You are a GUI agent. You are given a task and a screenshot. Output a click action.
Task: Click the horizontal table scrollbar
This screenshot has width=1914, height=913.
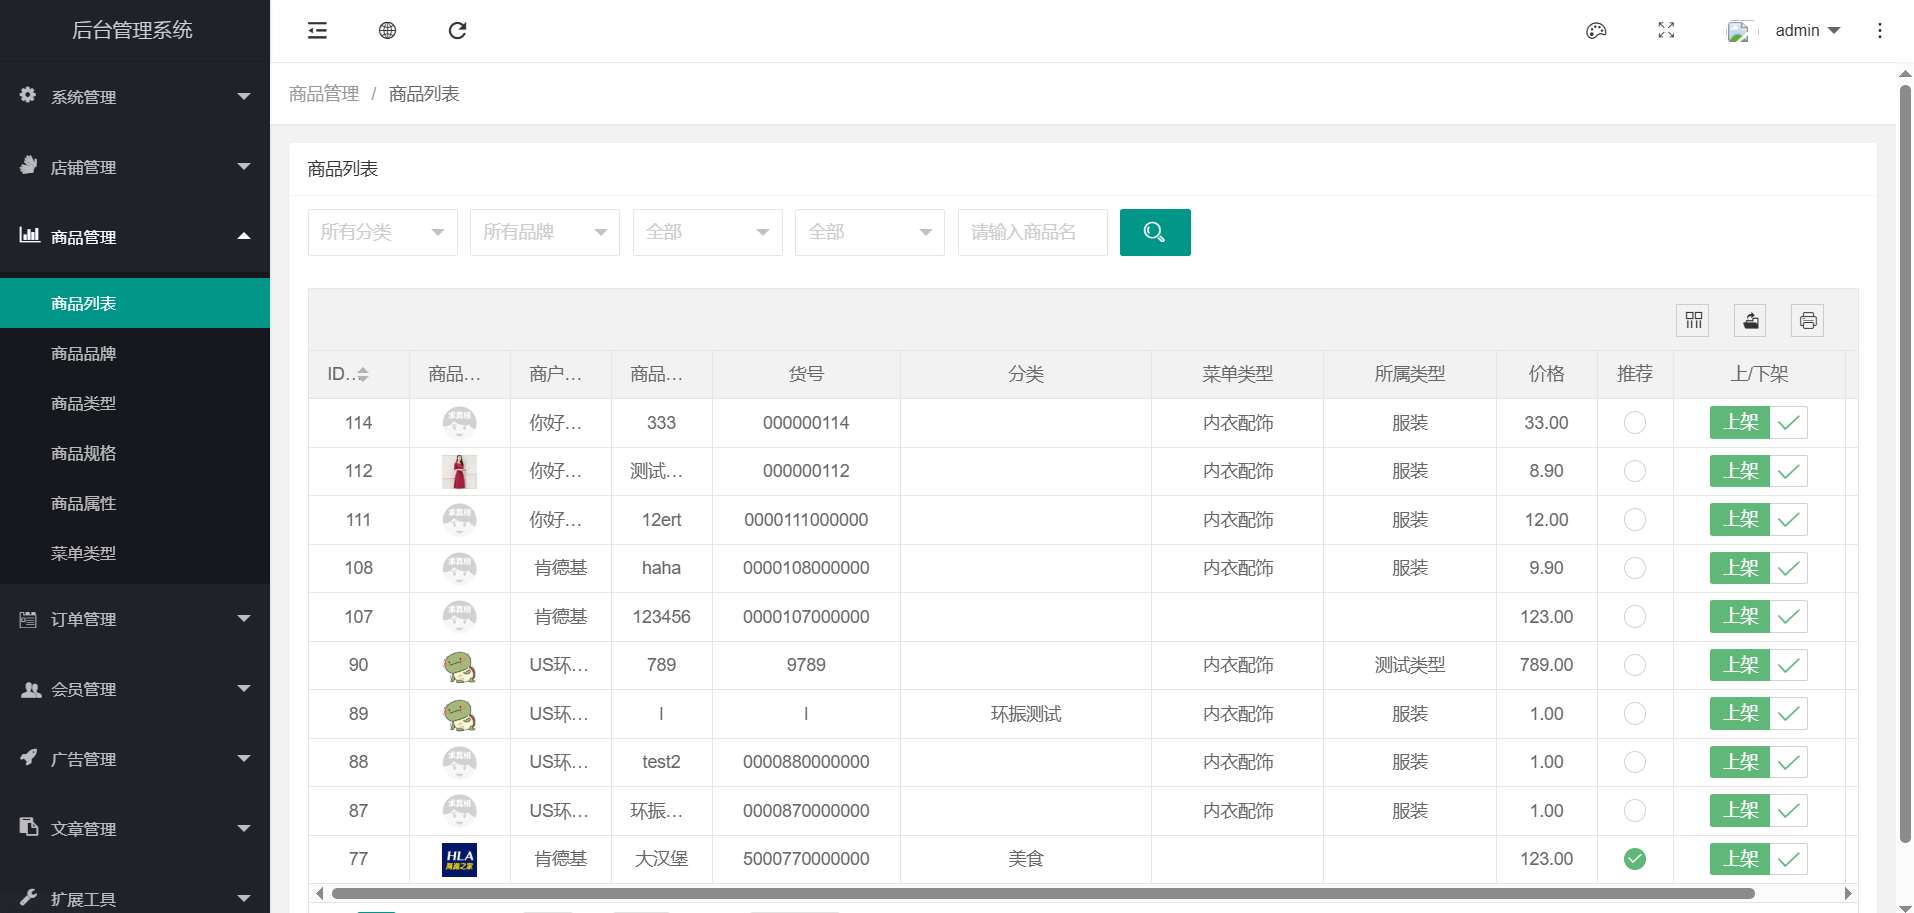click(x=1042, y=893)
